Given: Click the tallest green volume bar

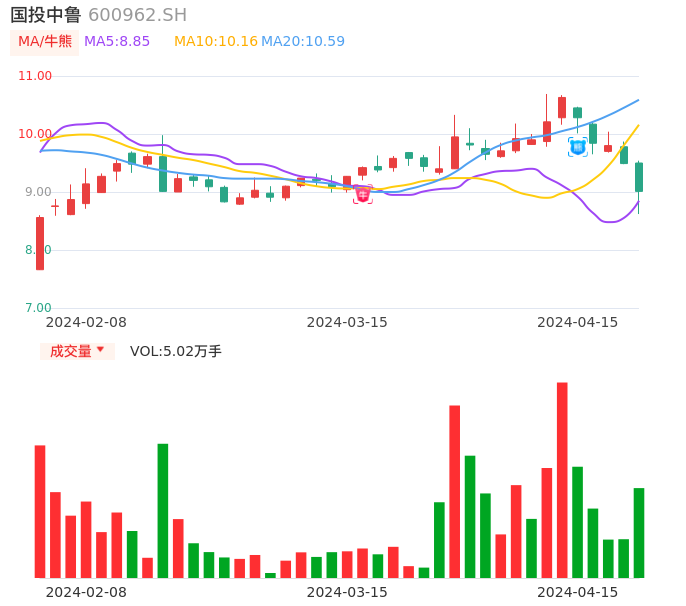Looking at the screenshot, I should (x=163, y=510).
